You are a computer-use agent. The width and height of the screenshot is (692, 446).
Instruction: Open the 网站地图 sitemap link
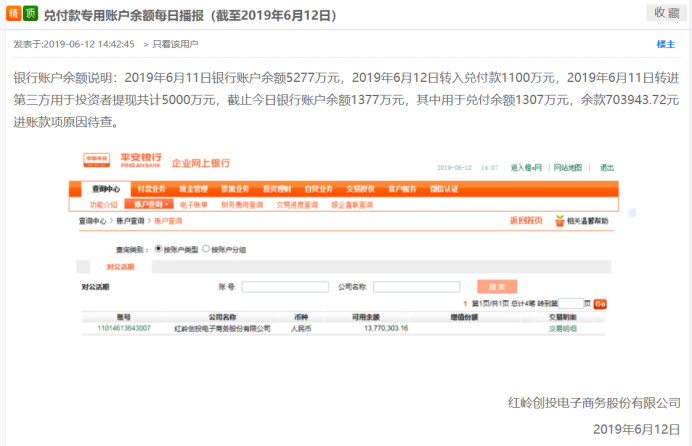click(x=568, y=168)
